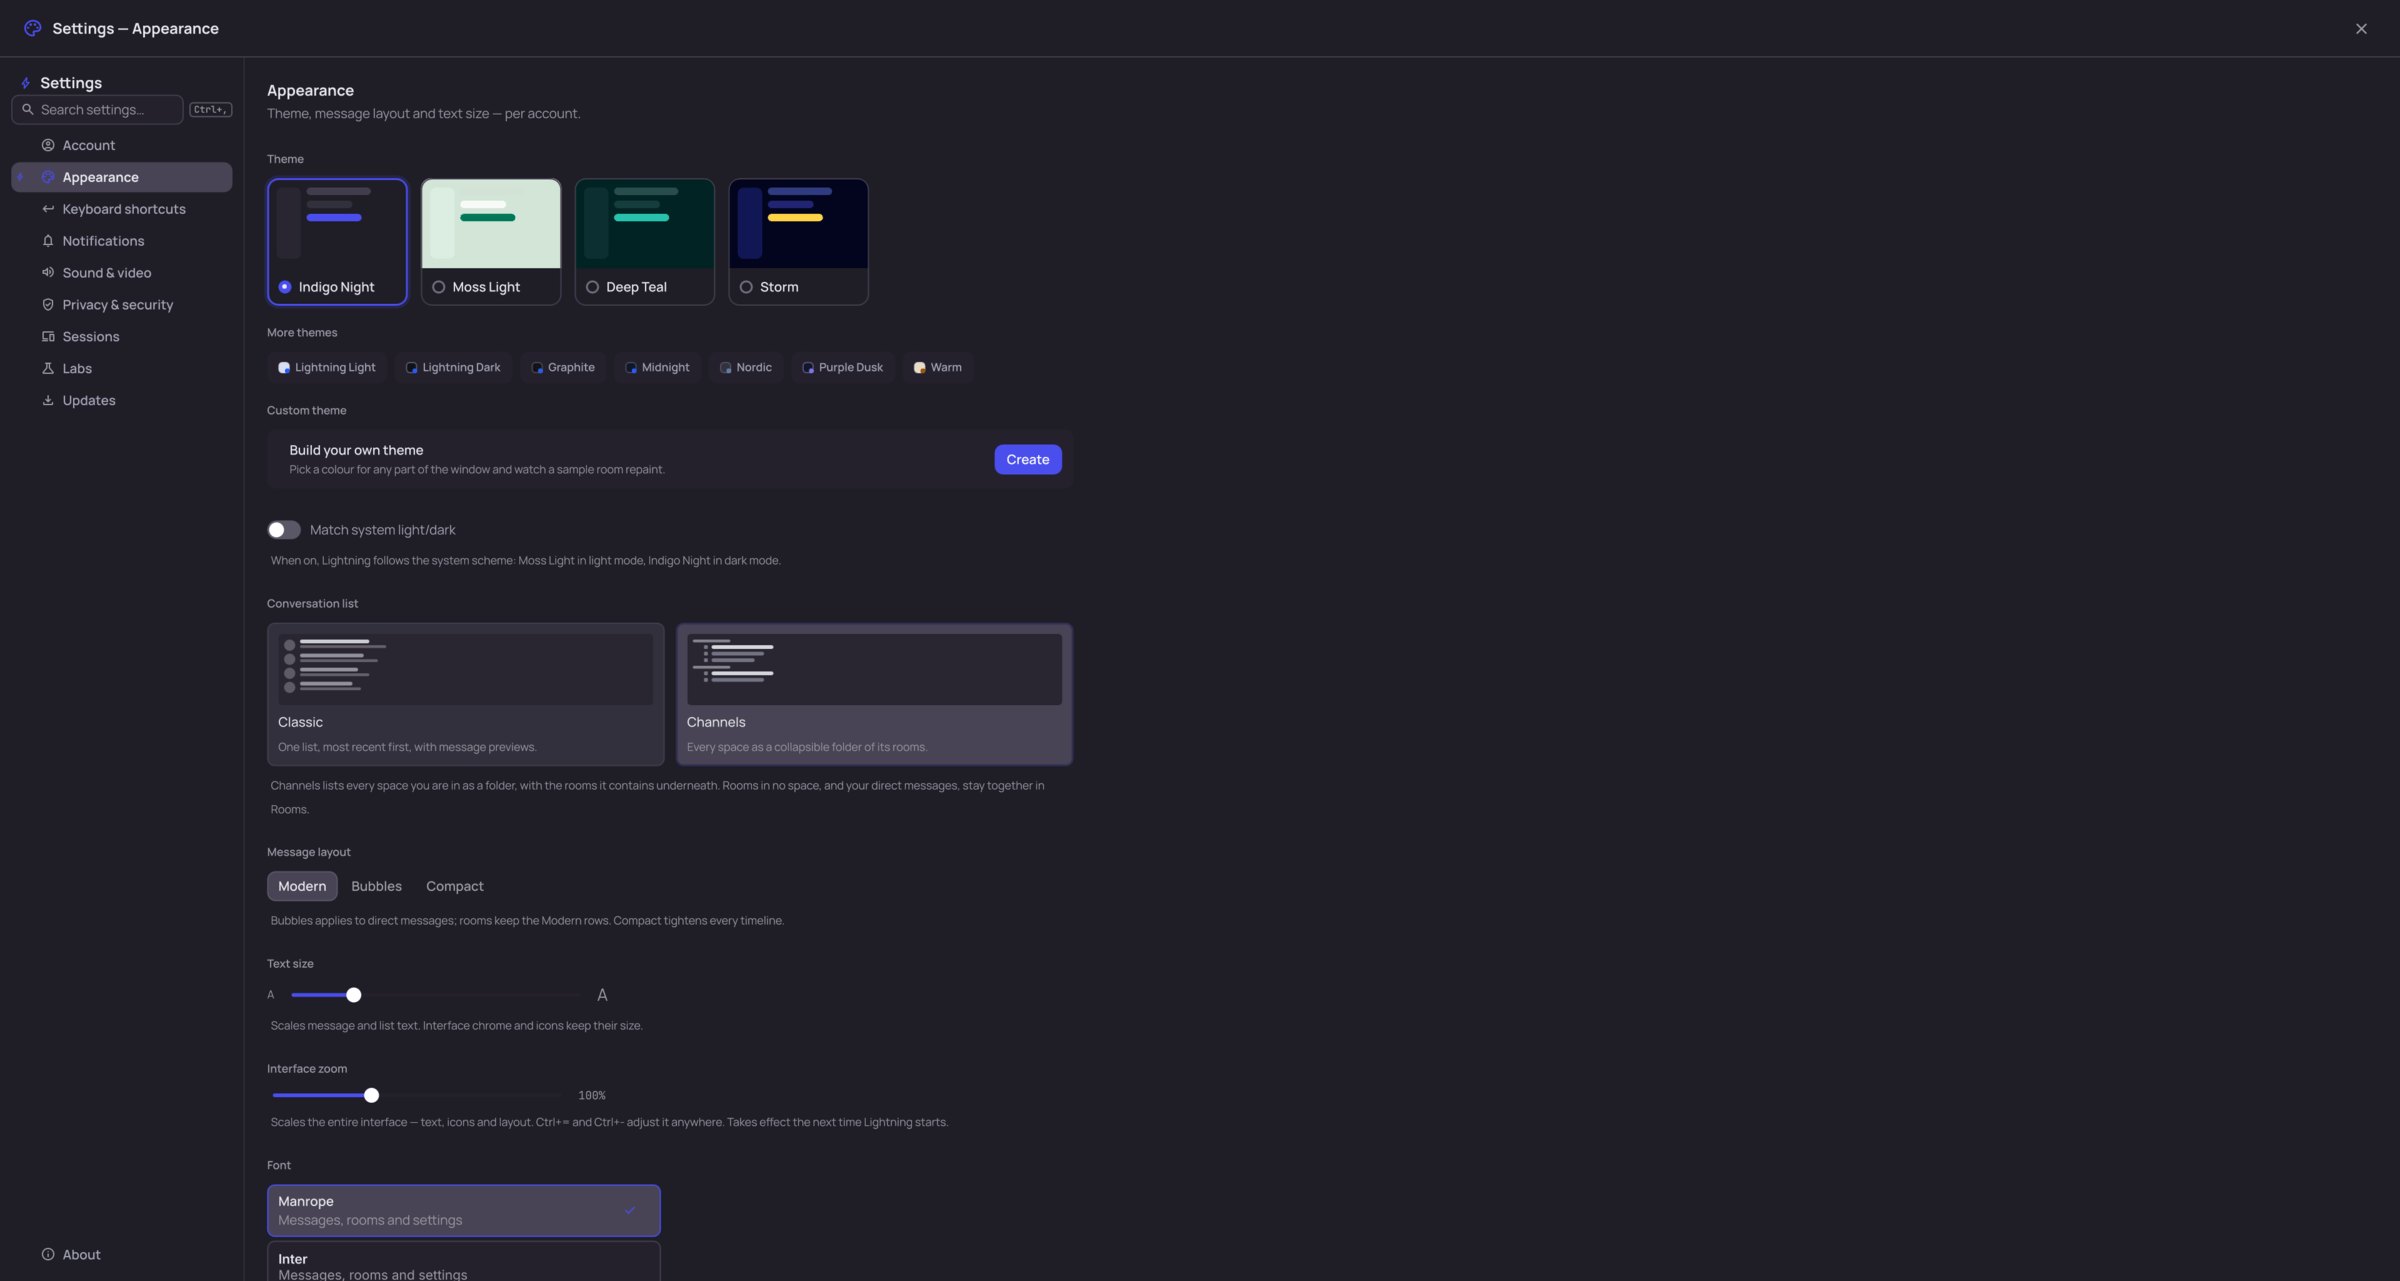2400x1281 pixels.
Task: Close the settings window with X
Action: click(2362, 29)
